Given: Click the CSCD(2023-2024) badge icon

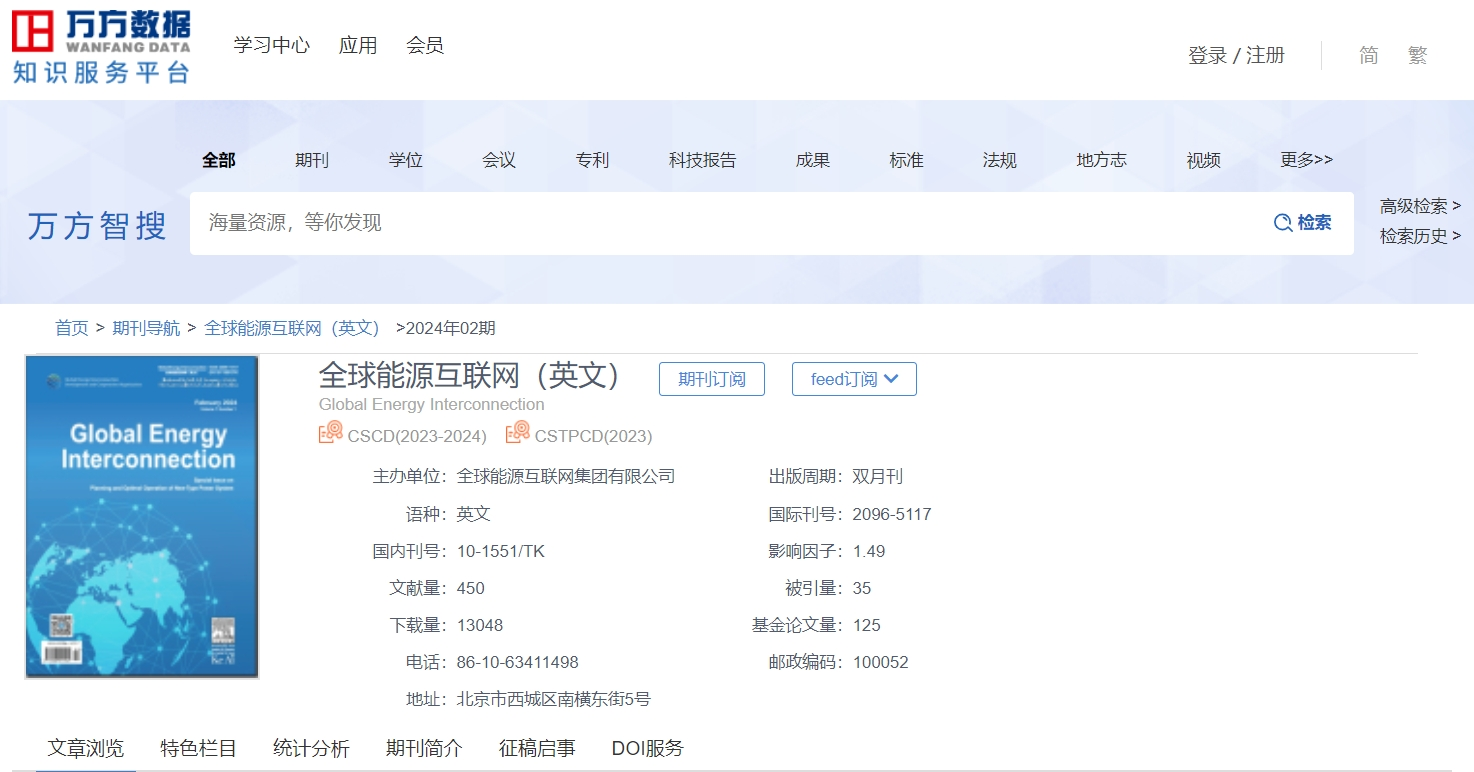Looking at the screenshot, I should (331, 433).
